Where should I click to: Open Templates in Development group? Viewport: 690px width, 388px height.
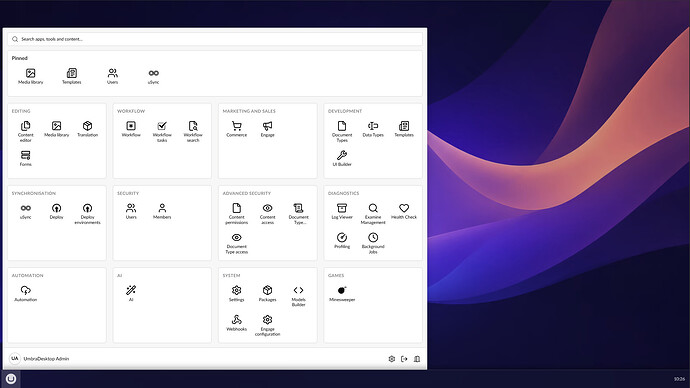coord(404,129)
